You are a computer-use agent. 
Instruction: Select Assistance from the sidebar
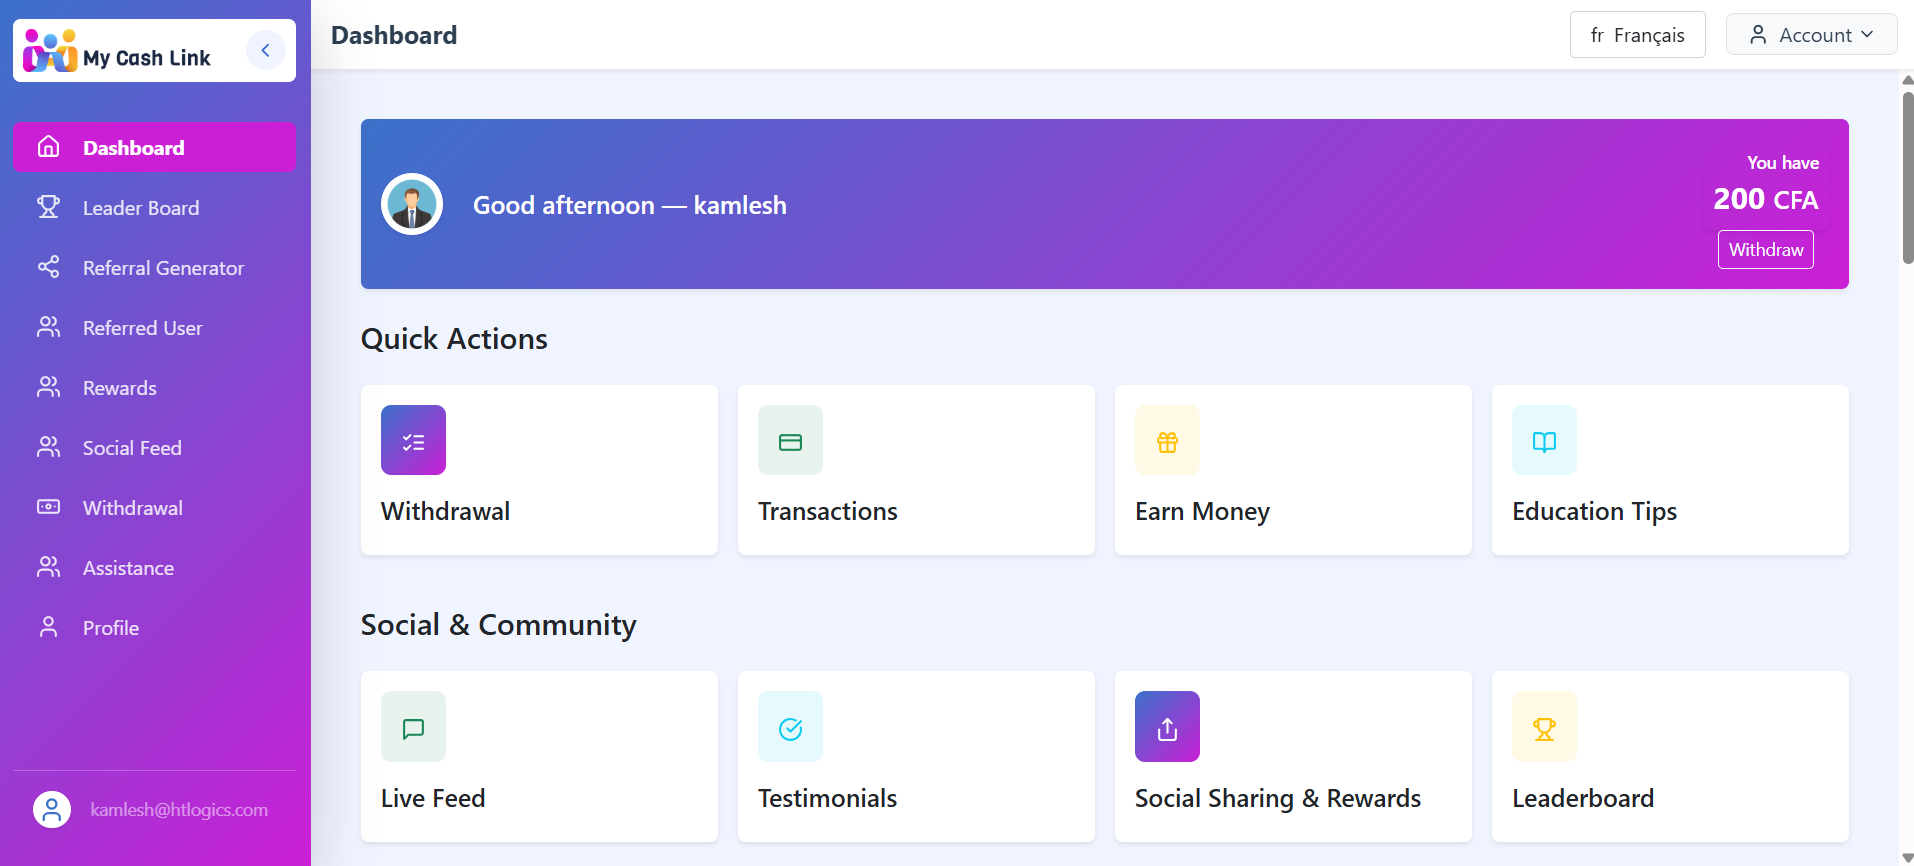click(128, 568)
